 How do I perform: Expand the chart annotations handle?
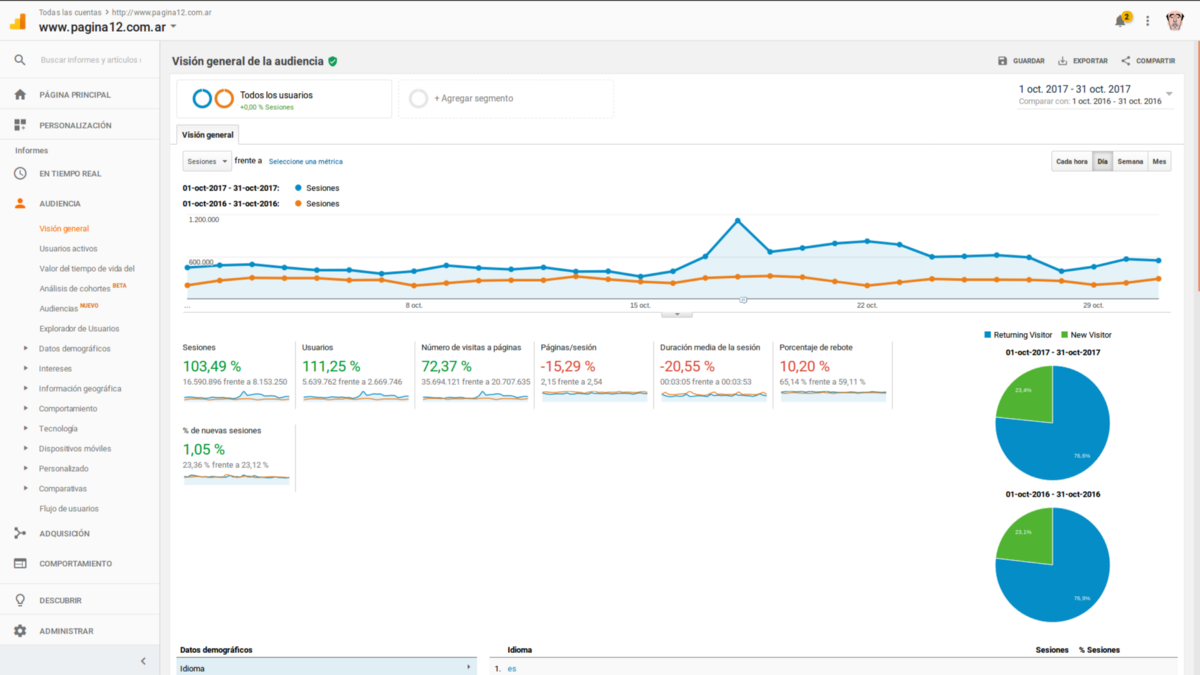coord(677,313)
